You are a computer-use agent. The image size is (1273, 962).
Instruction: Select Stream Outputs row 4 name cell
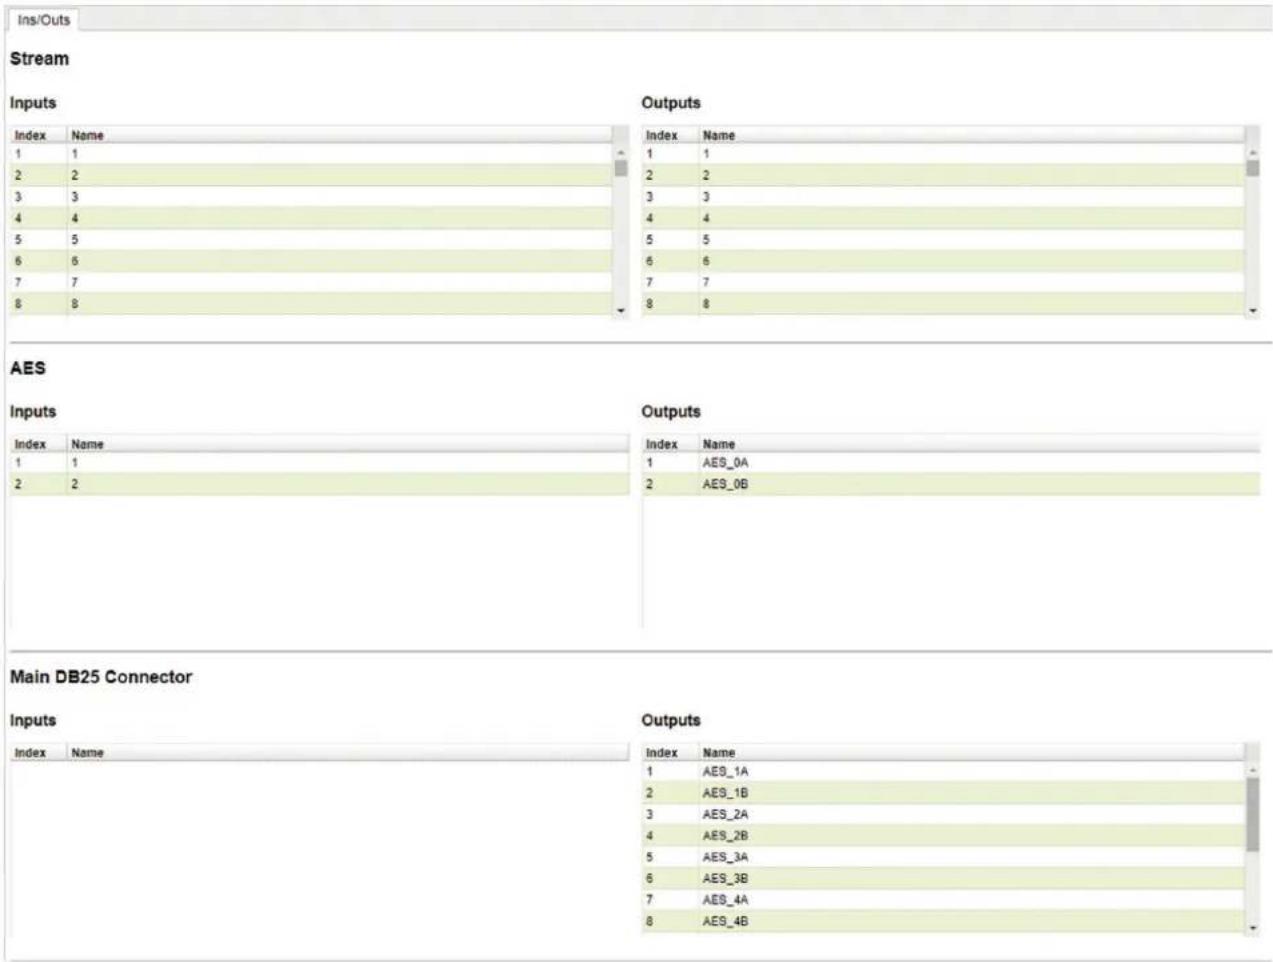(x=971, y=218)
